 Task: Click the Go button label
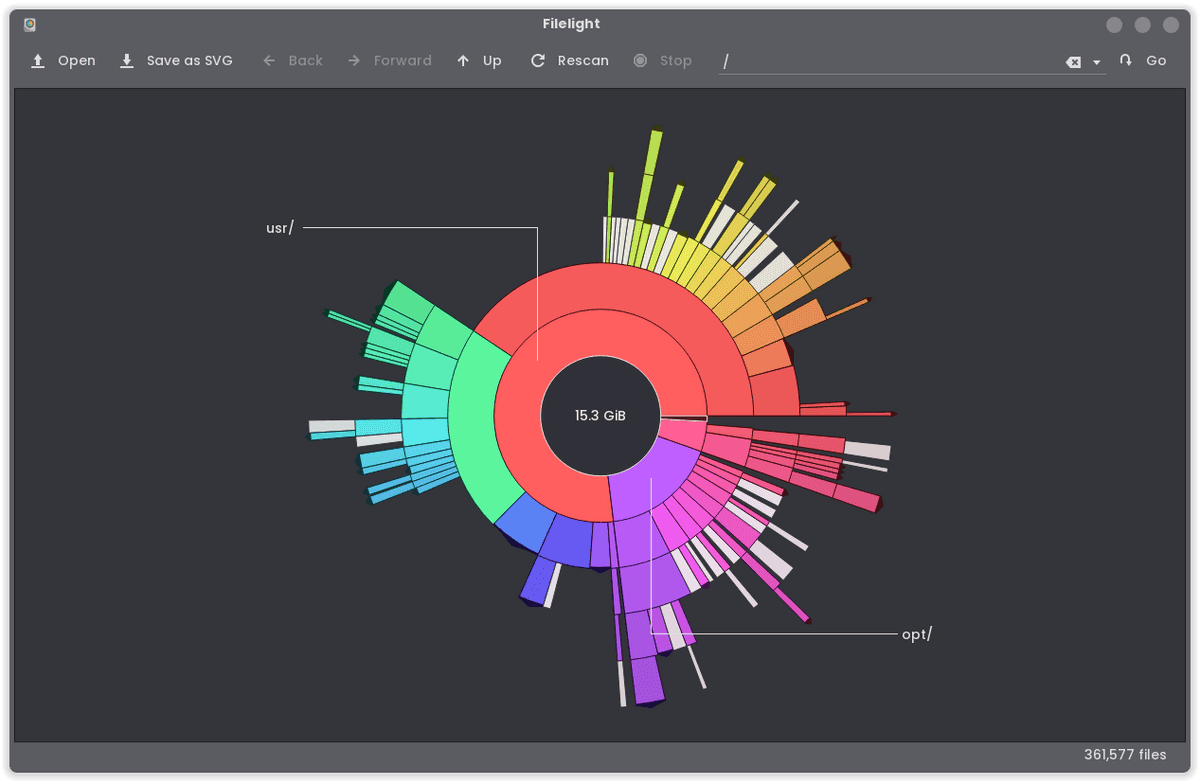pos(1156,61)
